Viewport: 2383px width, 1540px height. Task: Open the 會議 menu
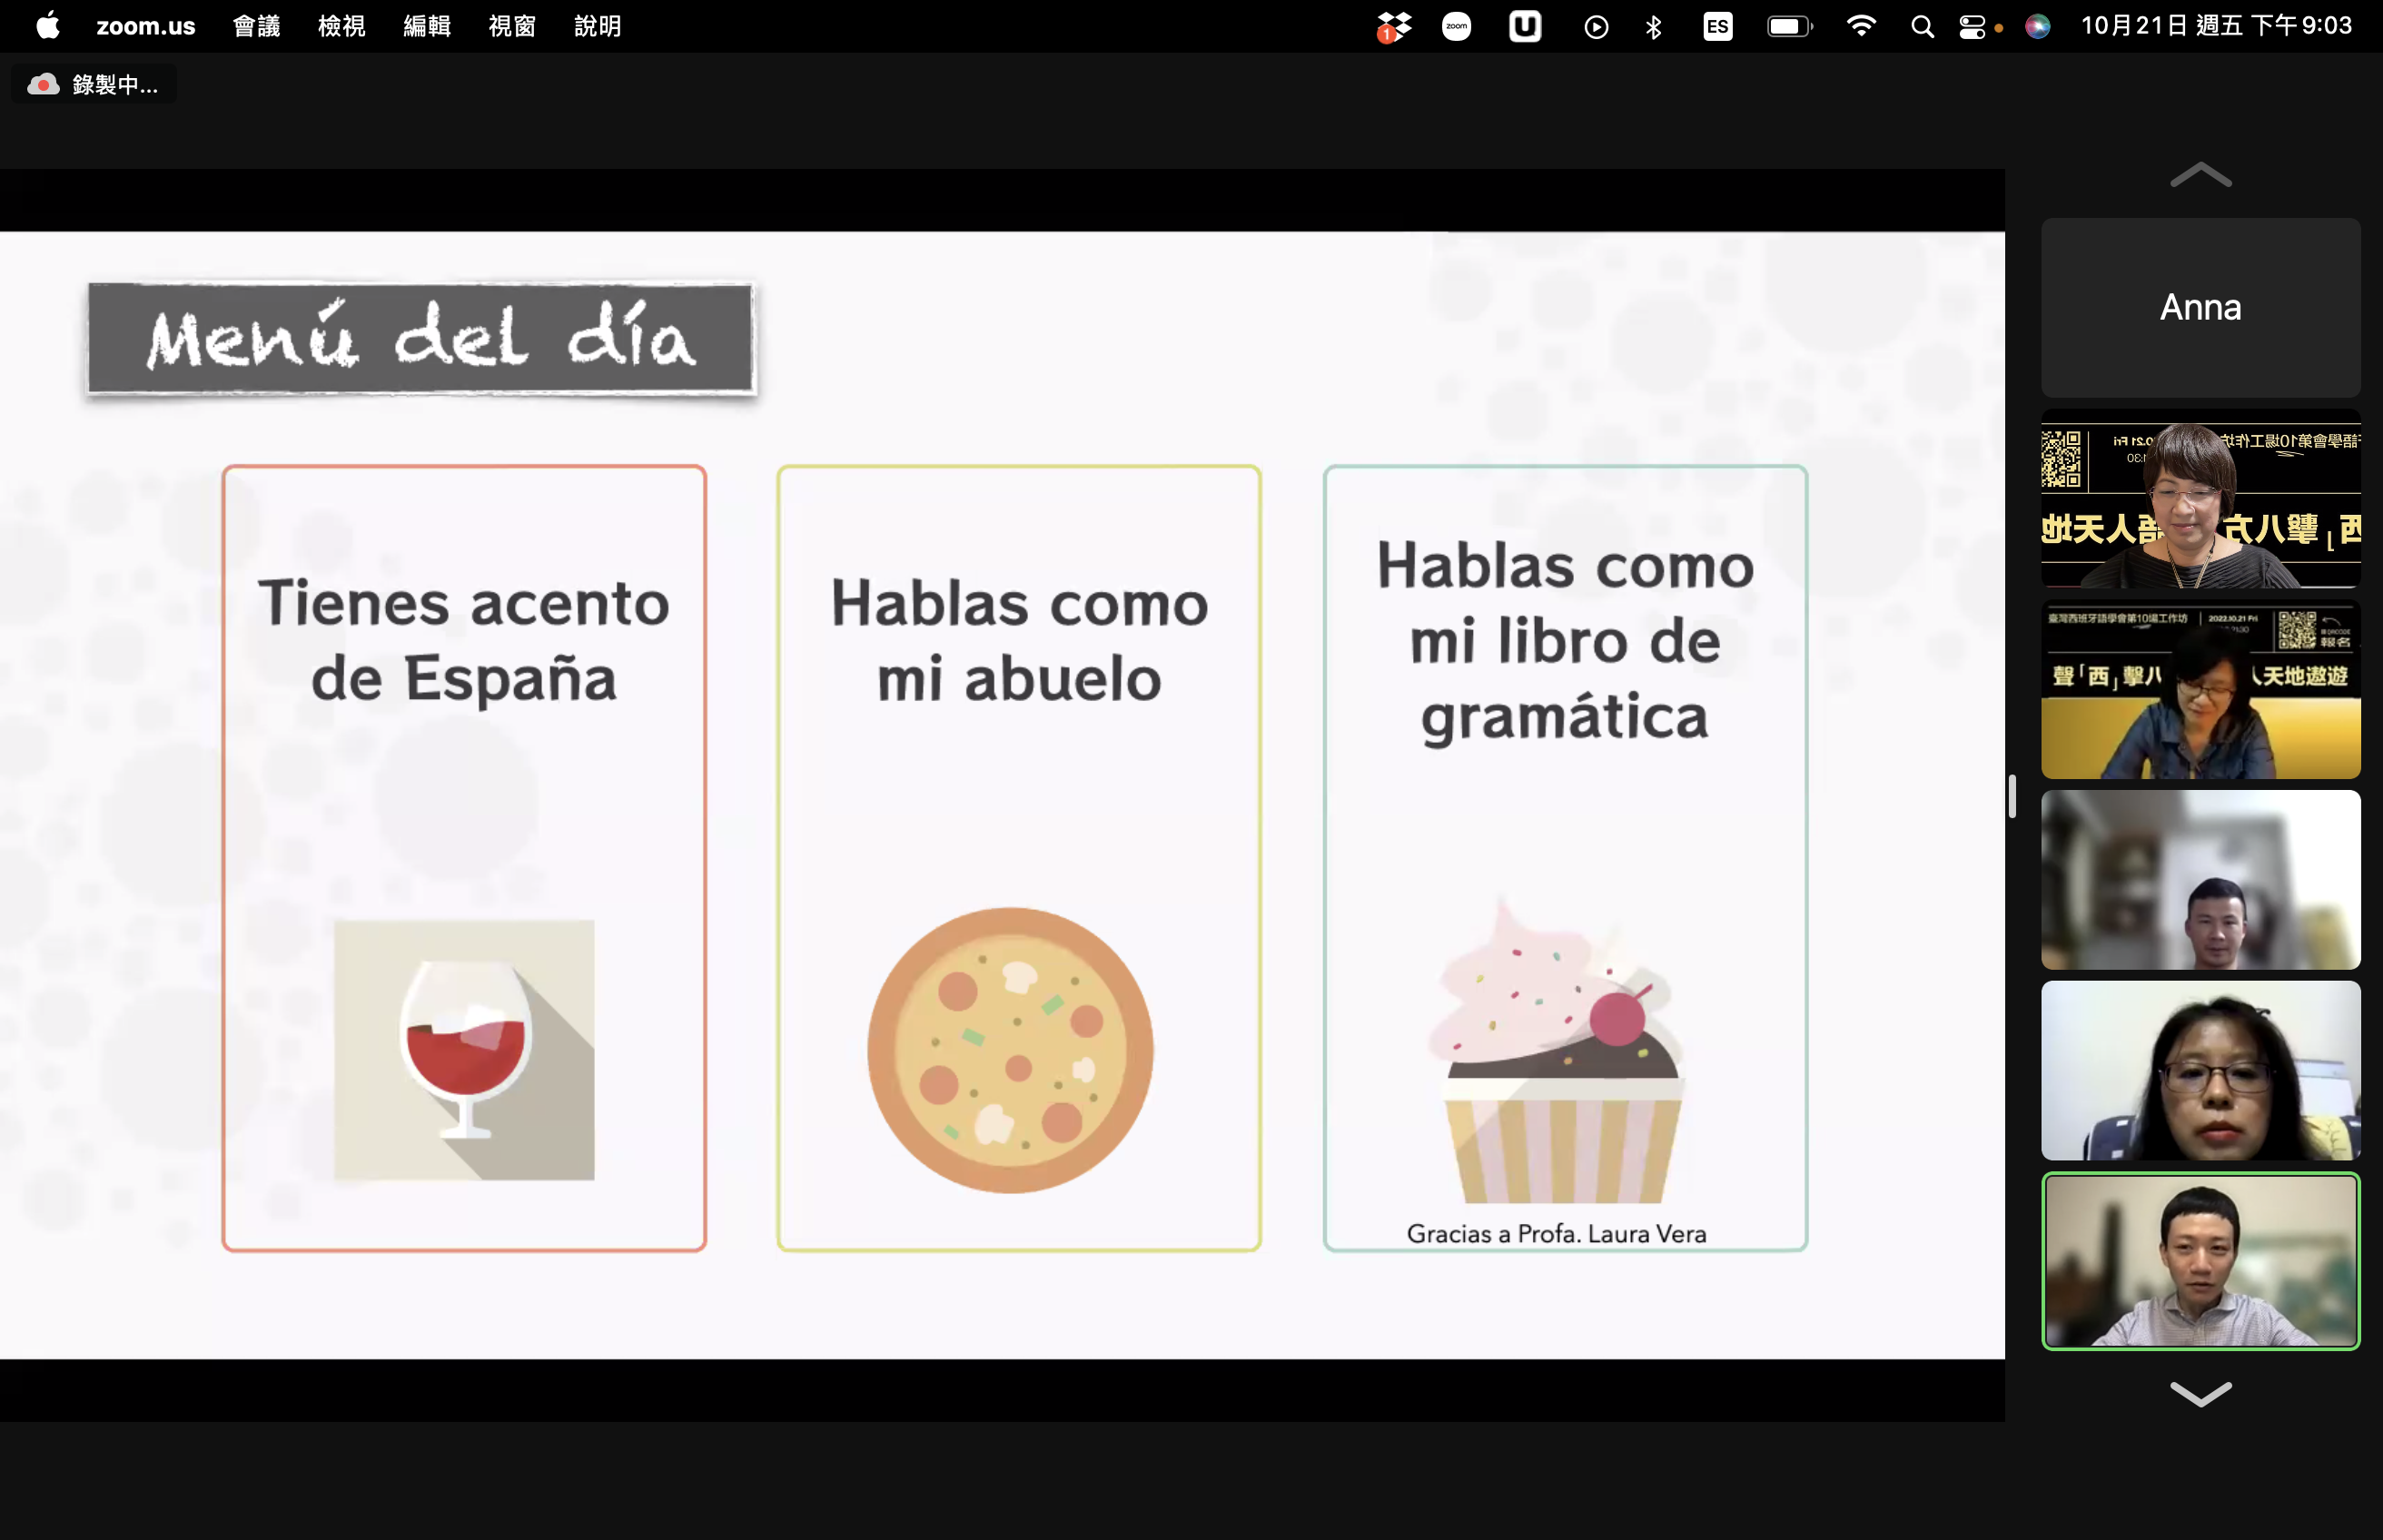coord(256,26)
